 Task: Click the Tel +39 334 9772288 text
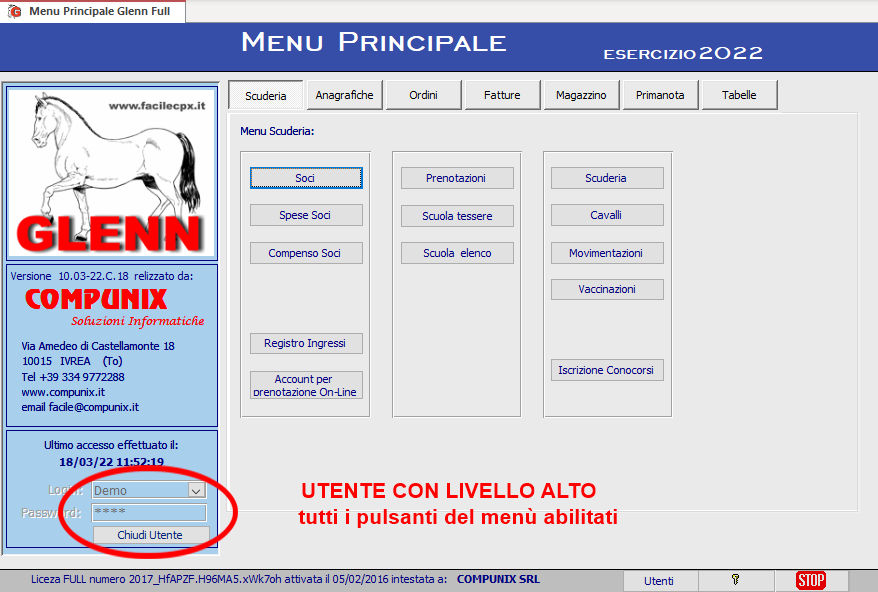[73, 377]
